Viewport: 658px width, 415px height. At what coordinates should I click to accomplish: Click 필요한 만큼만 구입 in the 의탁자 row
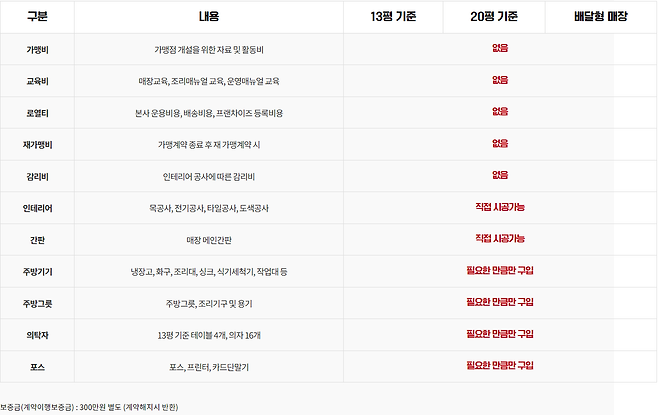500,333
